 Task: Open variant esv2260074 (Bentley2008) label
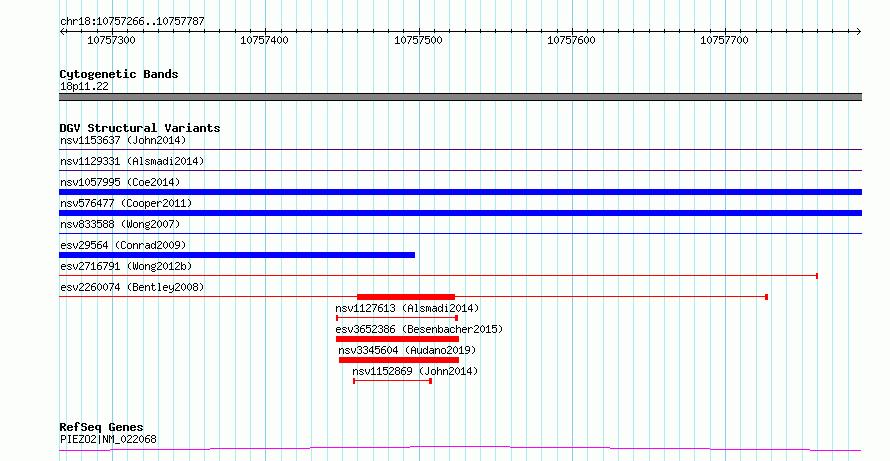point(132,287)
